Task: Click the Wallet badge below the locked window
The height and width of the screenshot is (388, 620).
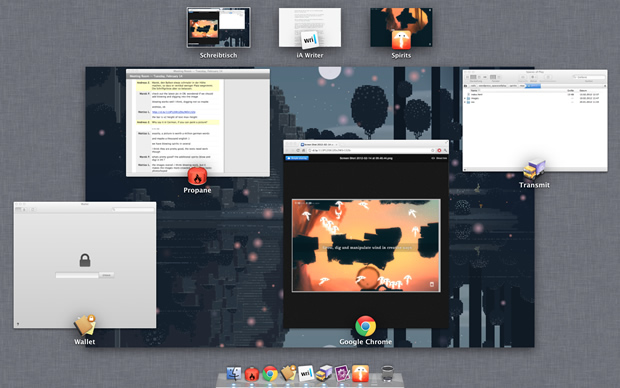Action: [85, 325]
